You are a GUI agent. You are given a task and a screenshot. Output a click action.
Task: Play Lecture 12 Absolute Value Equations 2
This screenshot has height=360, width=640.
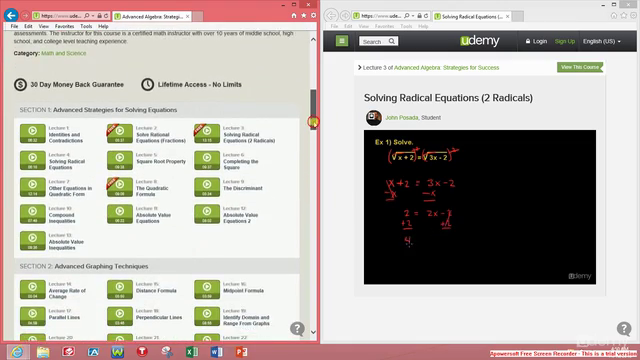(207, 214)
